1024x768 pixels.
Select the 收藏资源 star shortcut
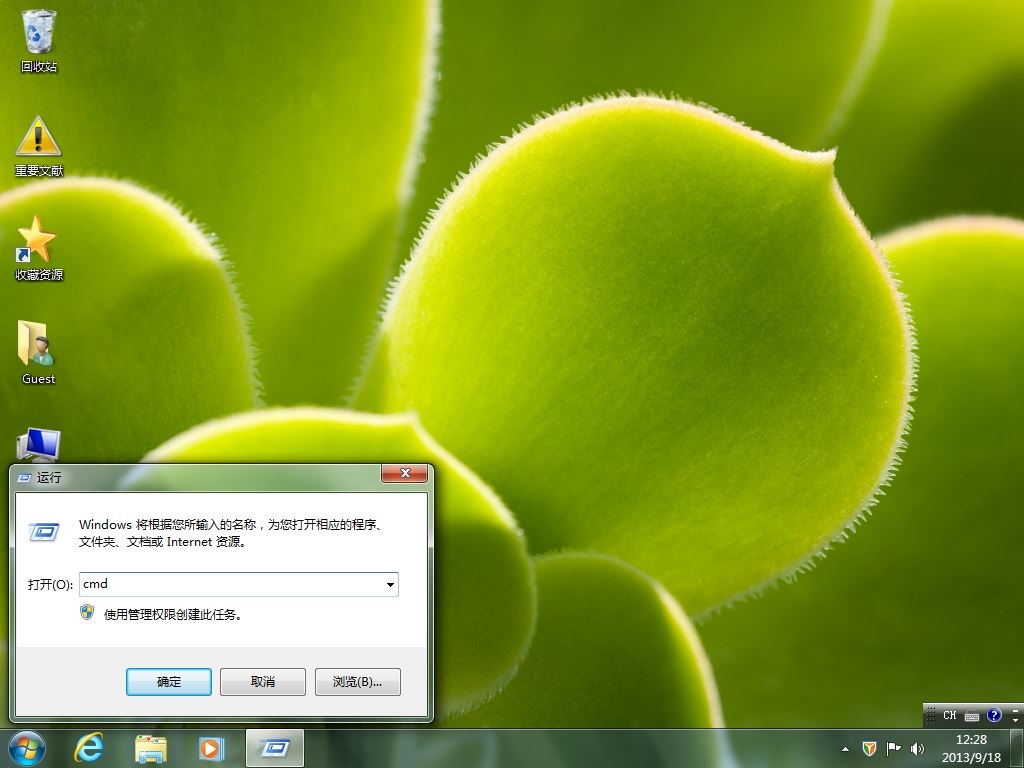(x=39, y=249)
